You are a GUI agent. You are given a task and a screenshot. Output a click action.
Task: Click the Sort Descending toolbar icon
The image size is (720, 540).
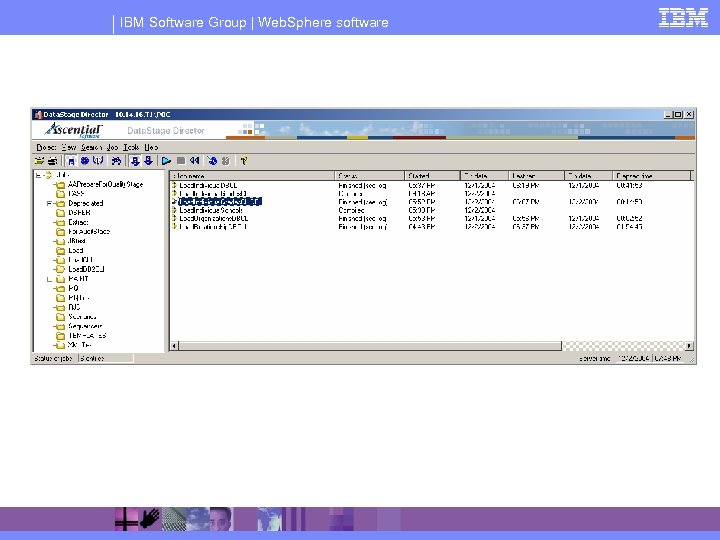point(148,161)
